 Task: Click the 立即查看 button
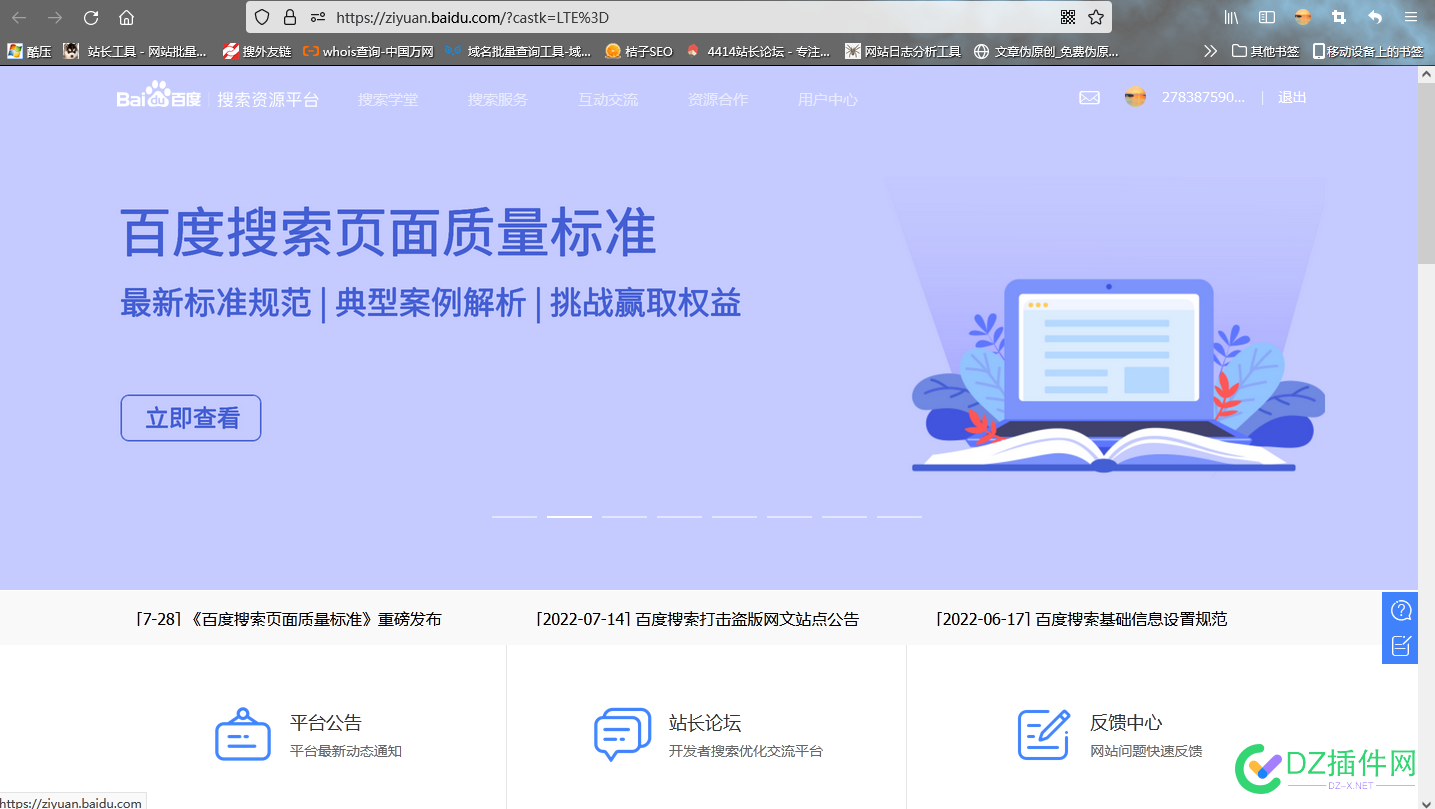(x=191, y=418)
